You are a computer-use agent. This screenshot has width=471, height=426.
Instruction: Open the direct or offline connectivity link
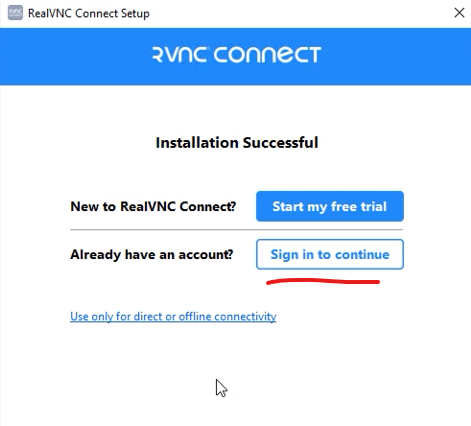(173, 316)
